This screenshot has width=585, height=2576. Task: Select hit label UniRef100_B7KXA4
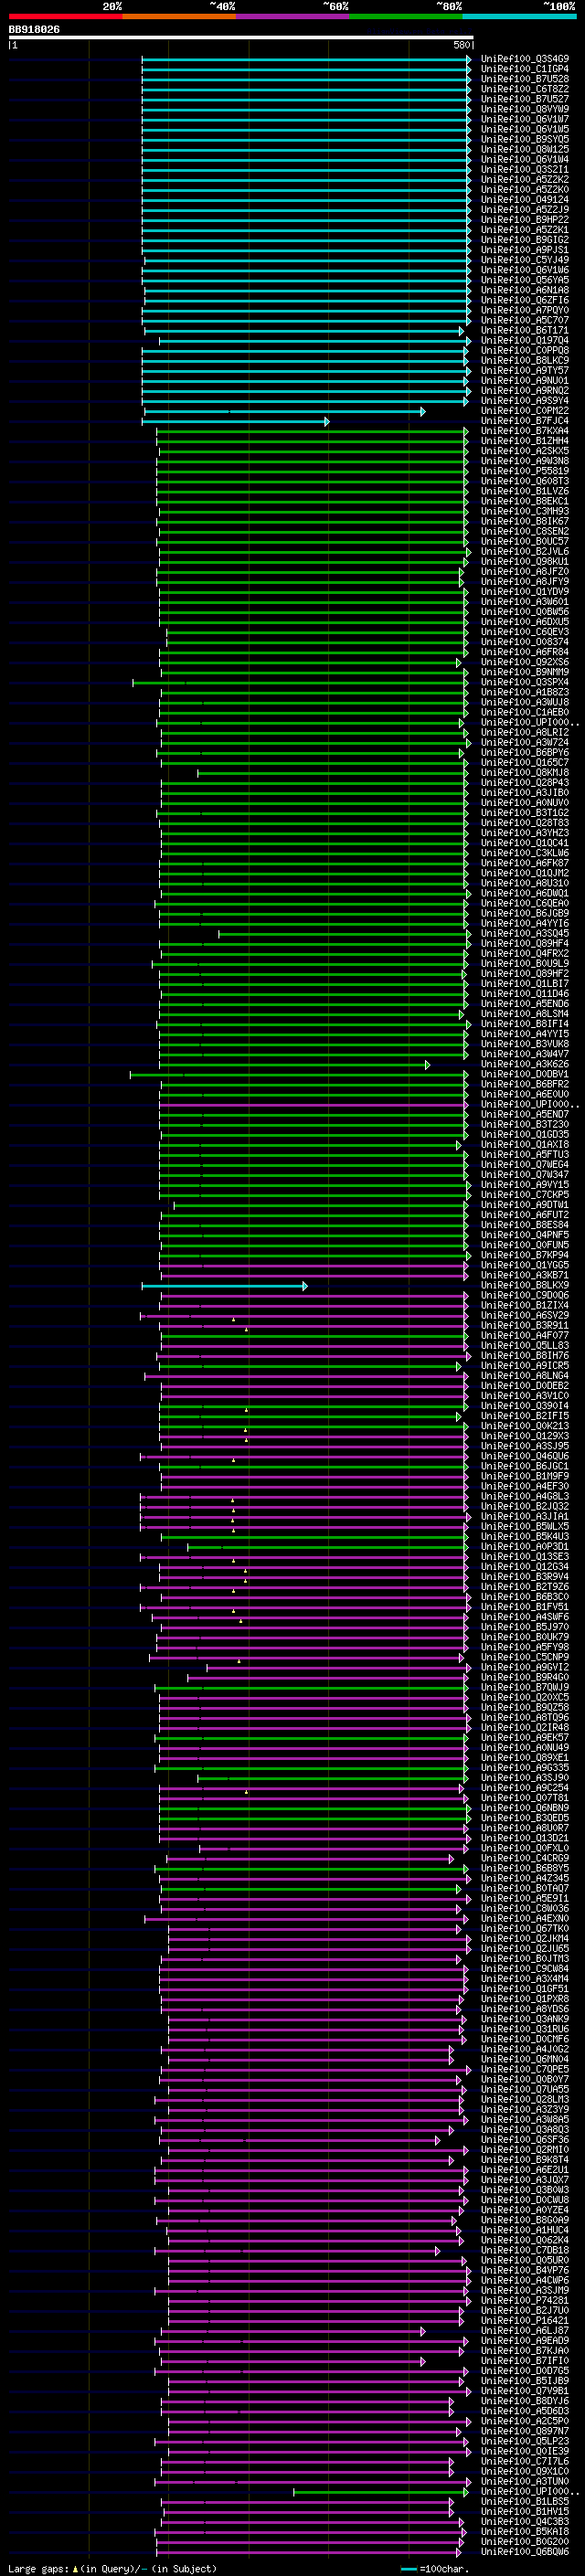pyautogui.click(x=525, y=431)
